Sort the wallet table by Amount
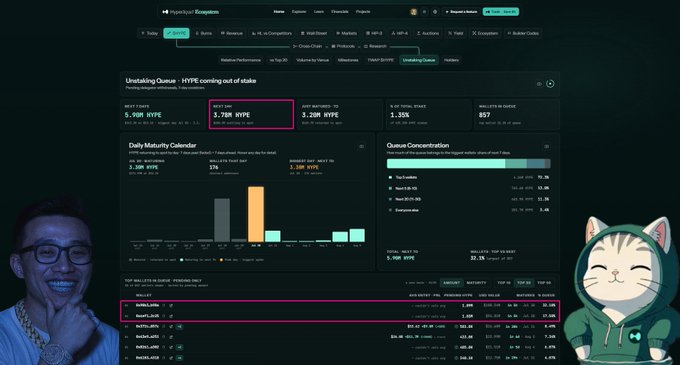Screen dimensions: 680x365 451,283
